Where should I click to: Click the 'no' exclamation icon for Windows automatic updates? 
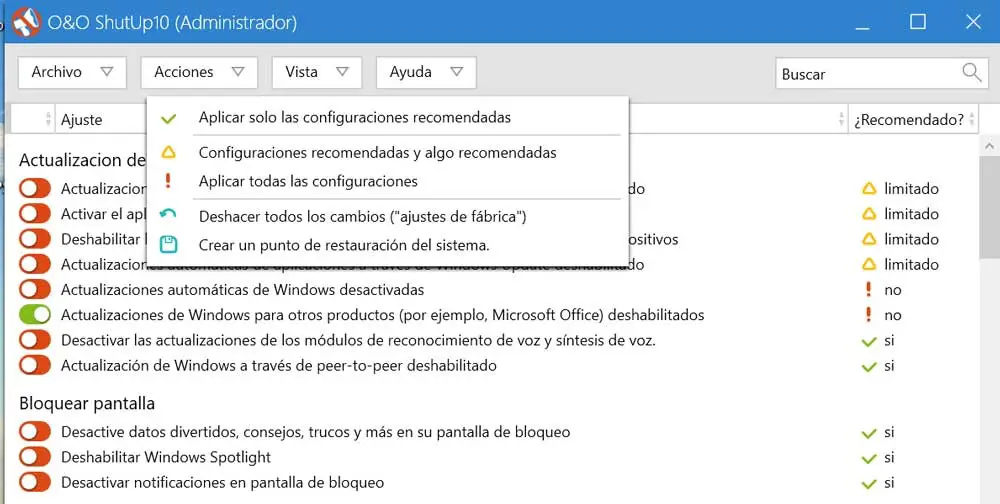click(x=868, y=290)
